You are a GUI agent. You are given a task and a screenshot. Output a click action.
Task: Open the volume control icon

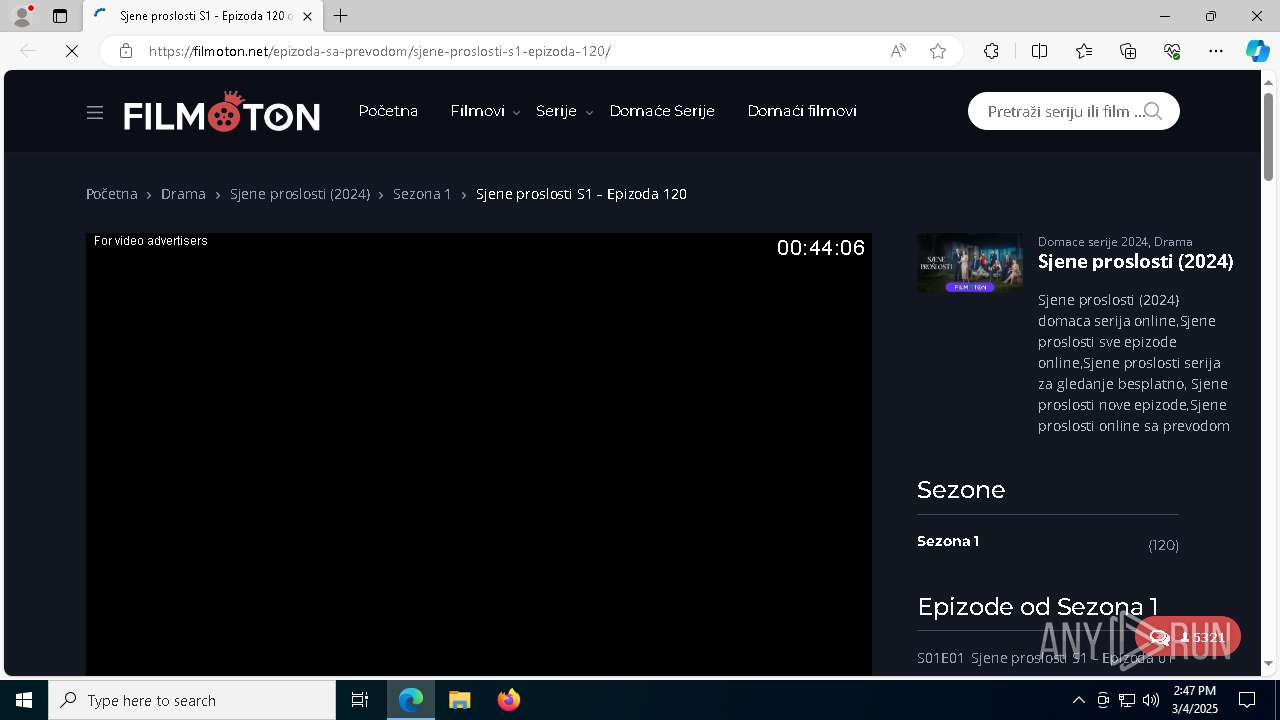click(1151, 700)
